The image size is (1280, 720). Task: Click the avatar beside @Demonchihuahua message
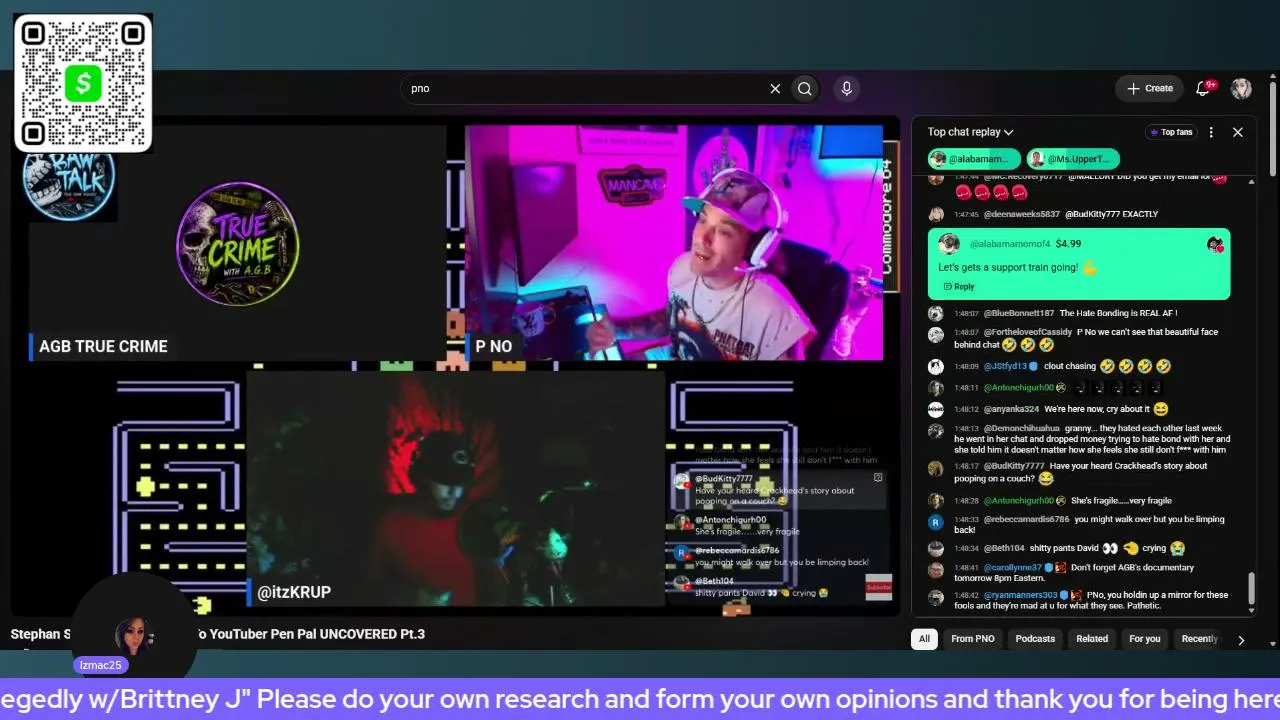tap(936, 431)
